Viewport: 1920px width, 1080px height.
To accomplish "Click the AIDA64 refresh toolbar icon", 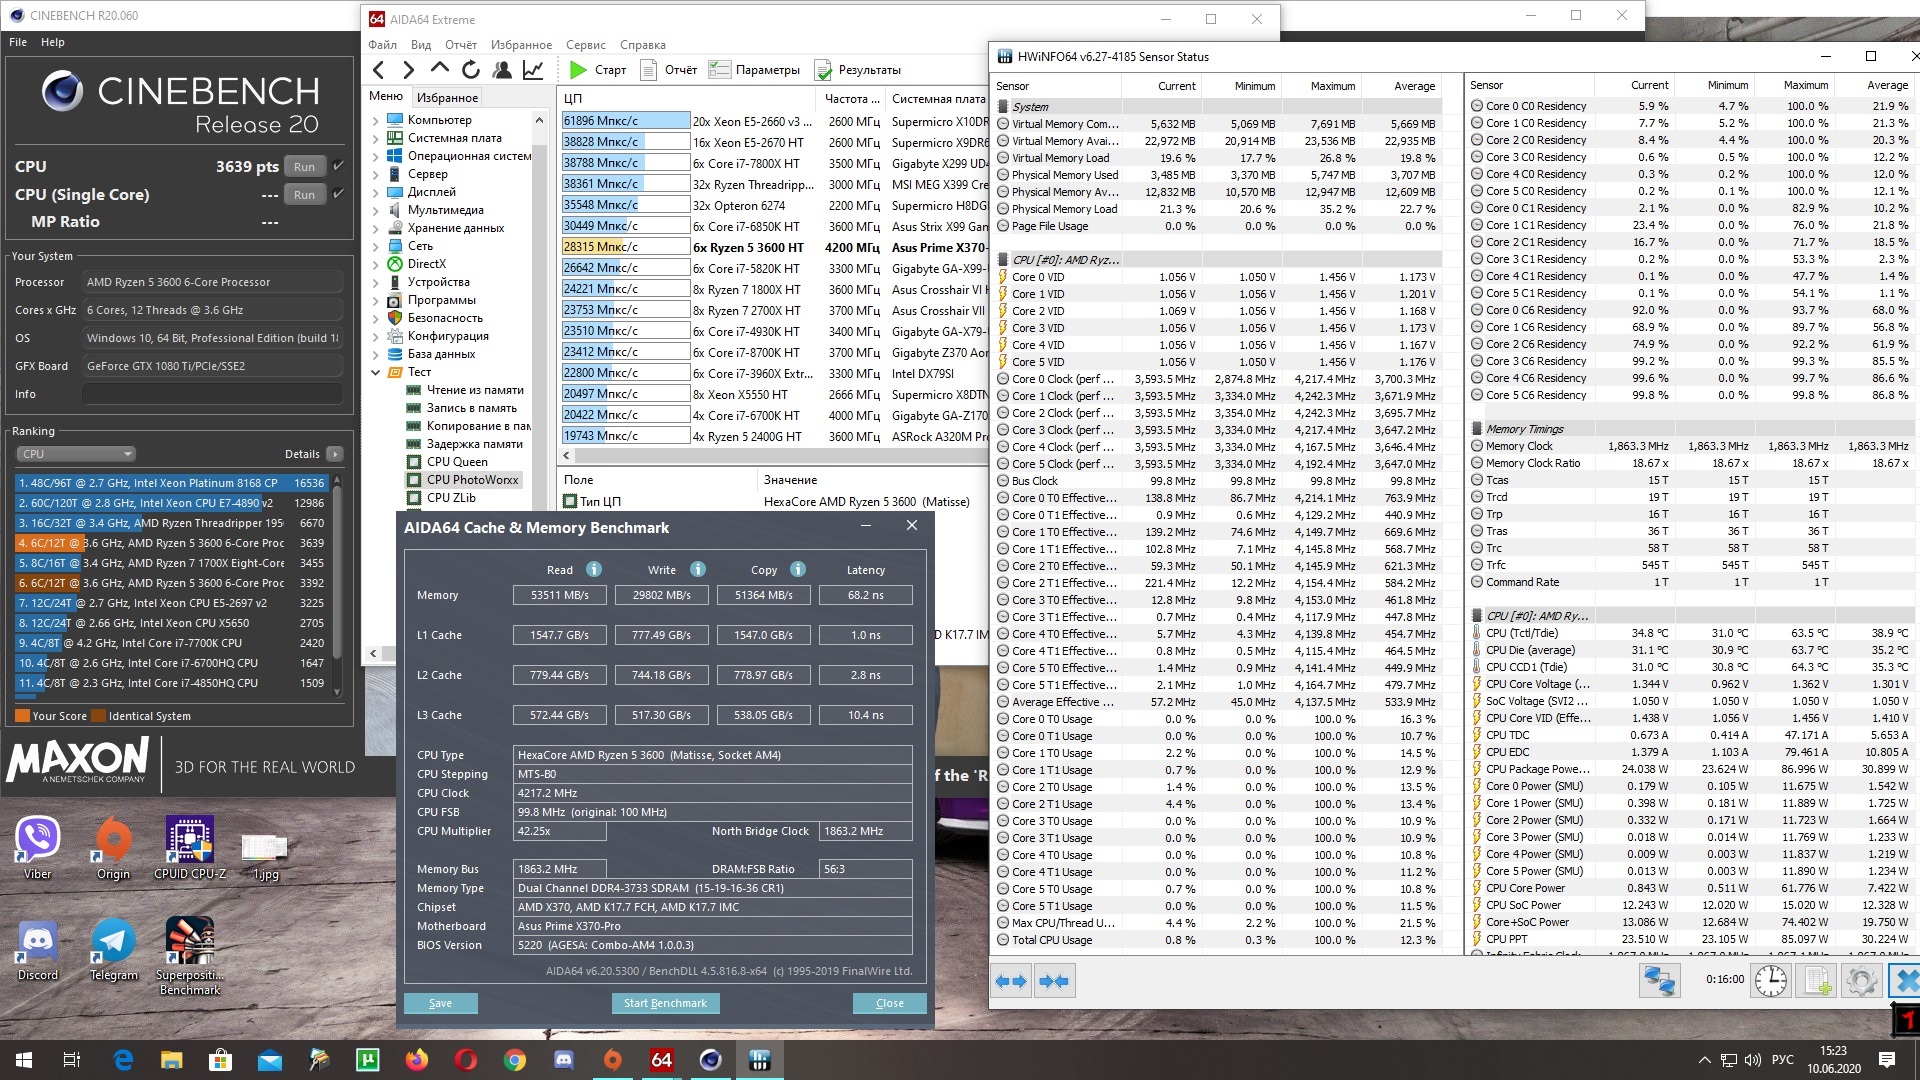I will click(x=471, y=70).
